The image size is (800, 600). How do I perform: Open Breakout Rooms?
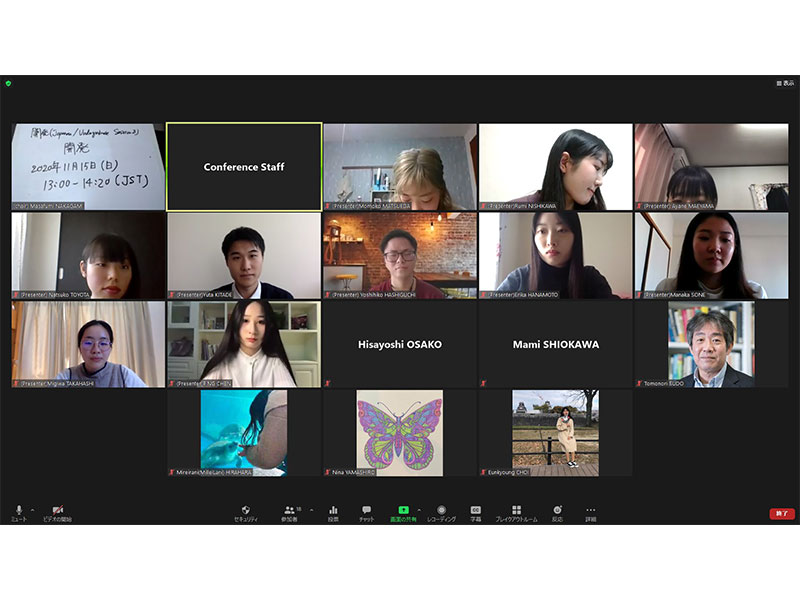click(x=517, y=512)
